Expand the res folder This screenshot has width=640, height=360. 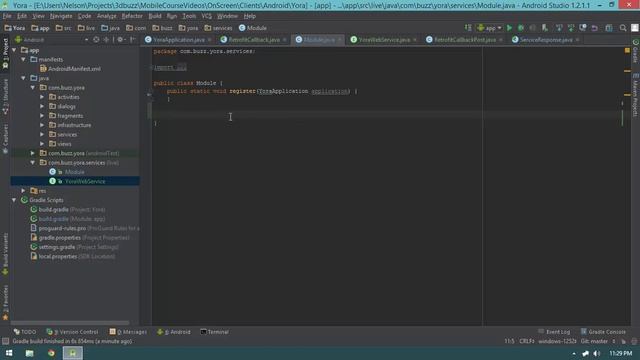coord(24,191)
